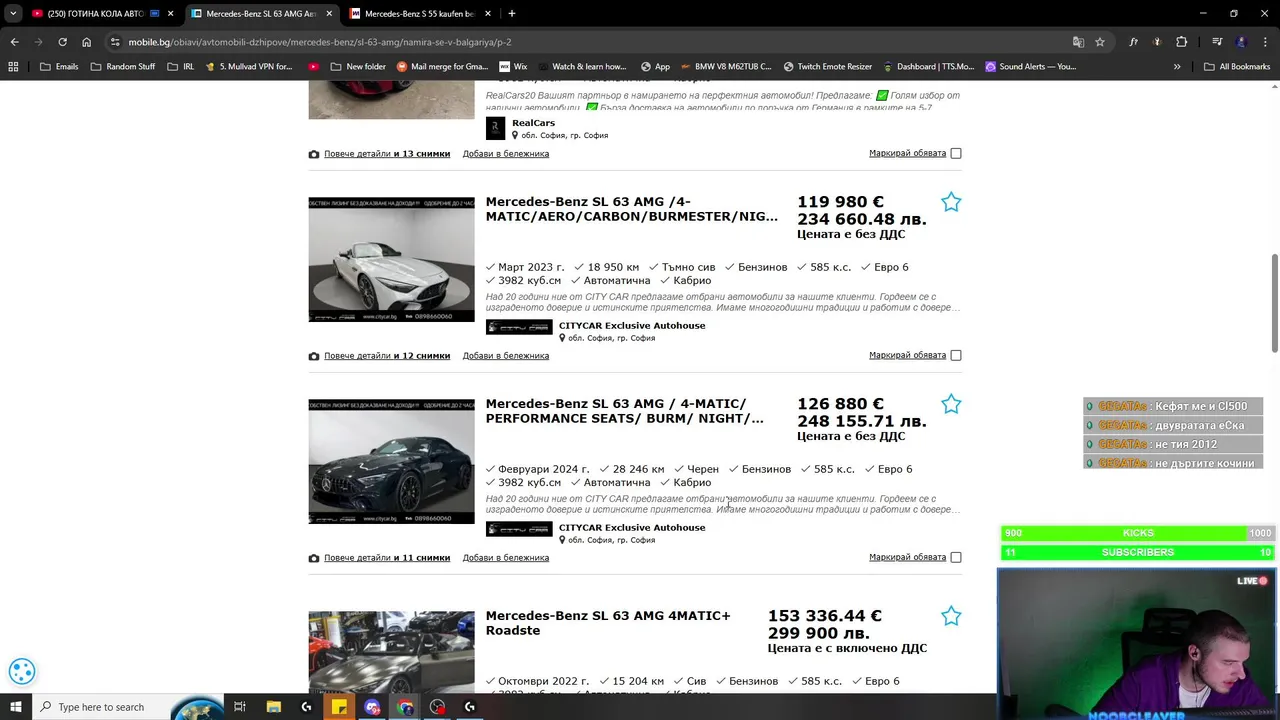Open the tab search dropdown arrow
The image size is (1280, 720).
[x=13, y=14]
